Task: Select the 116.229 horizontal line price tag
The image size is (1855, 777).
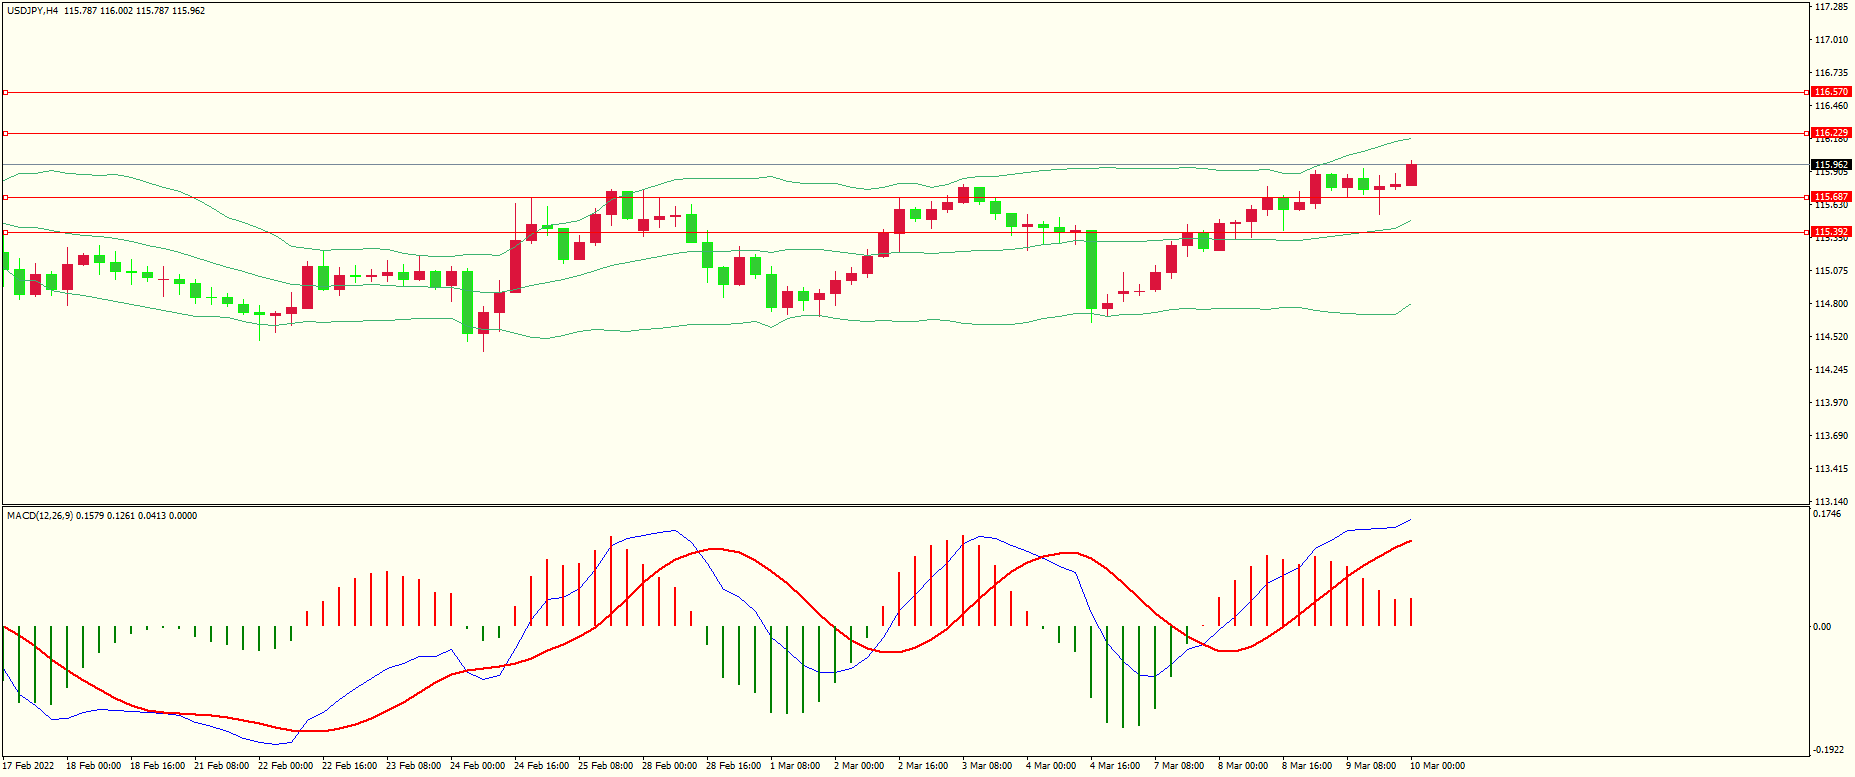Action: [1831, 133]
